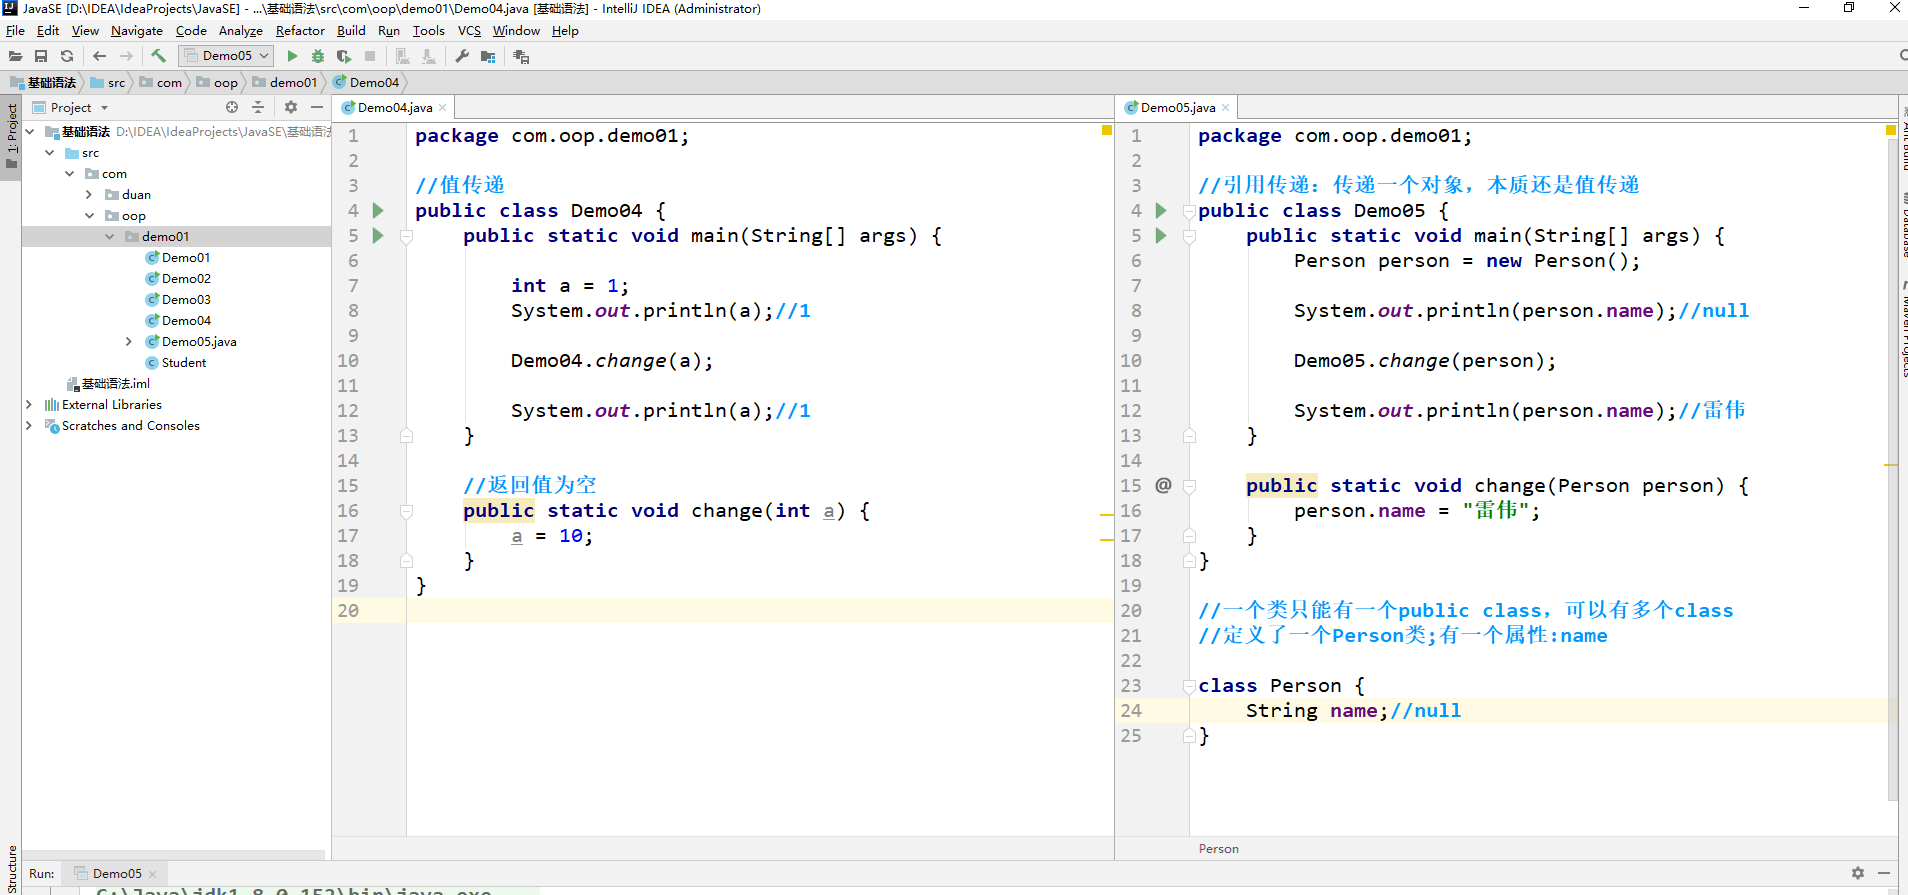
Task: Click the locate target icon in Project panel
Action: point(232,107)
